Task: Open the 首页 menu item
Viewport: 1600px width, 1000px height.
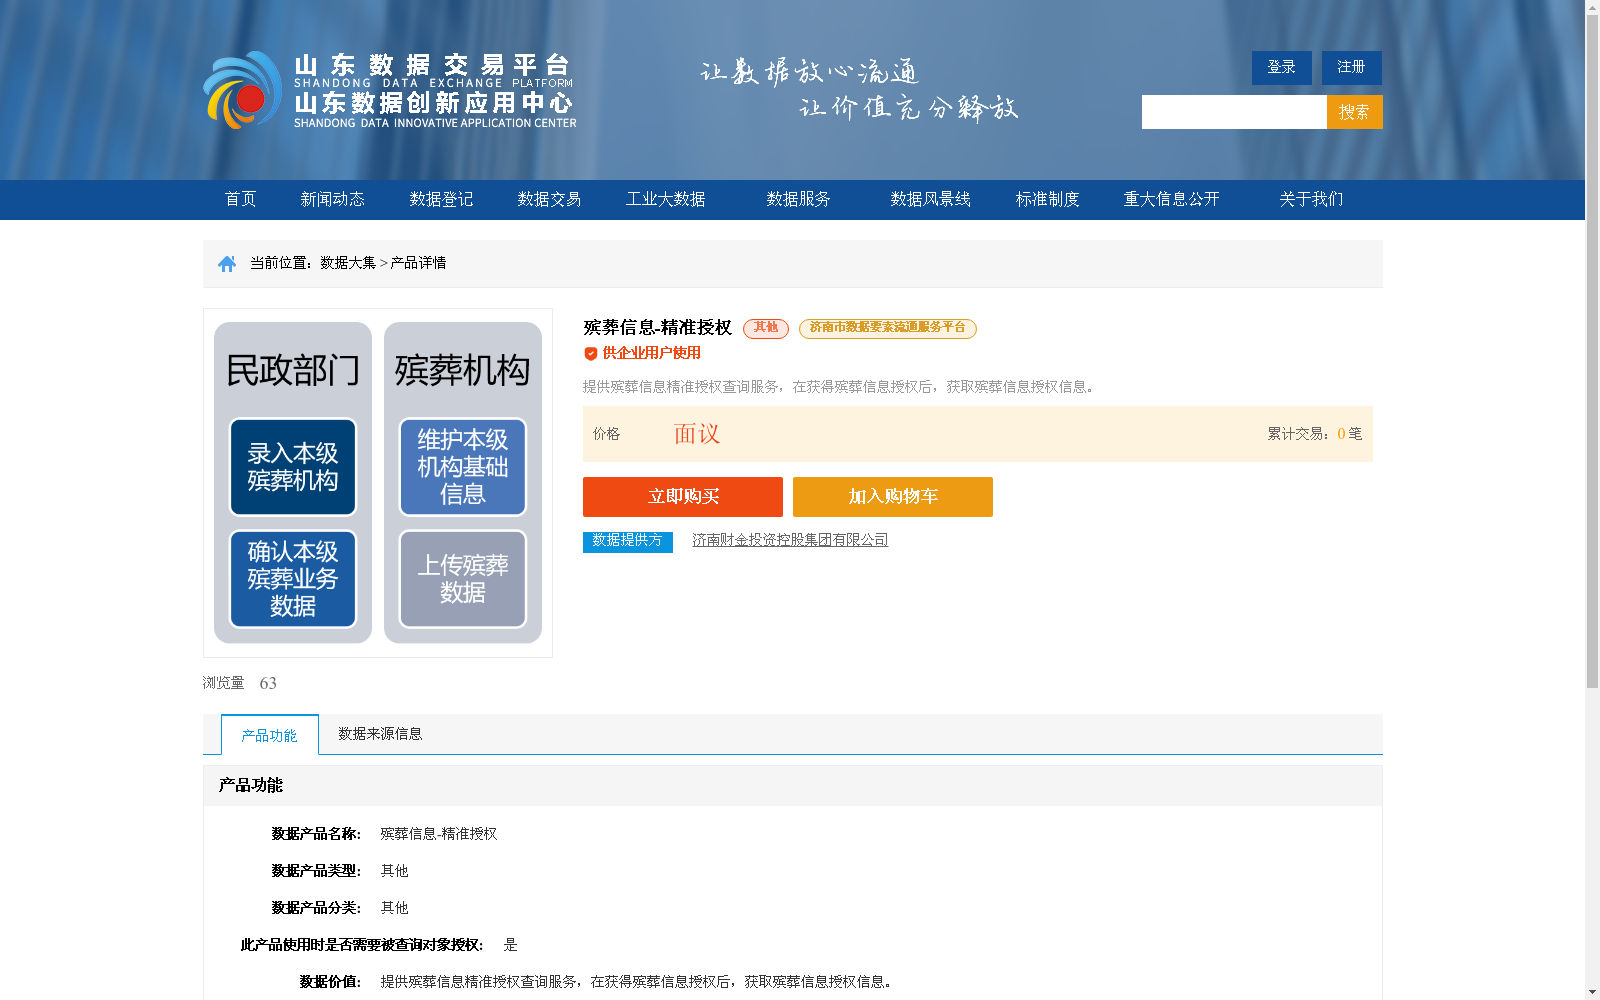Action: click(x=241, y=199)
